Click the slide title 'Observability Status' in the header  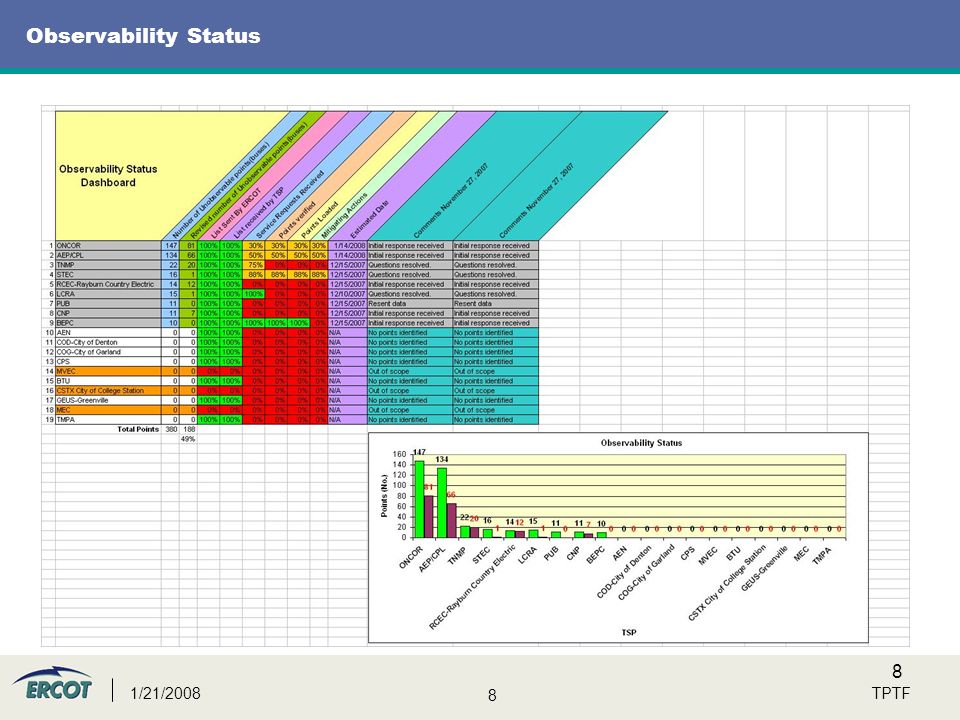[143, 36]
